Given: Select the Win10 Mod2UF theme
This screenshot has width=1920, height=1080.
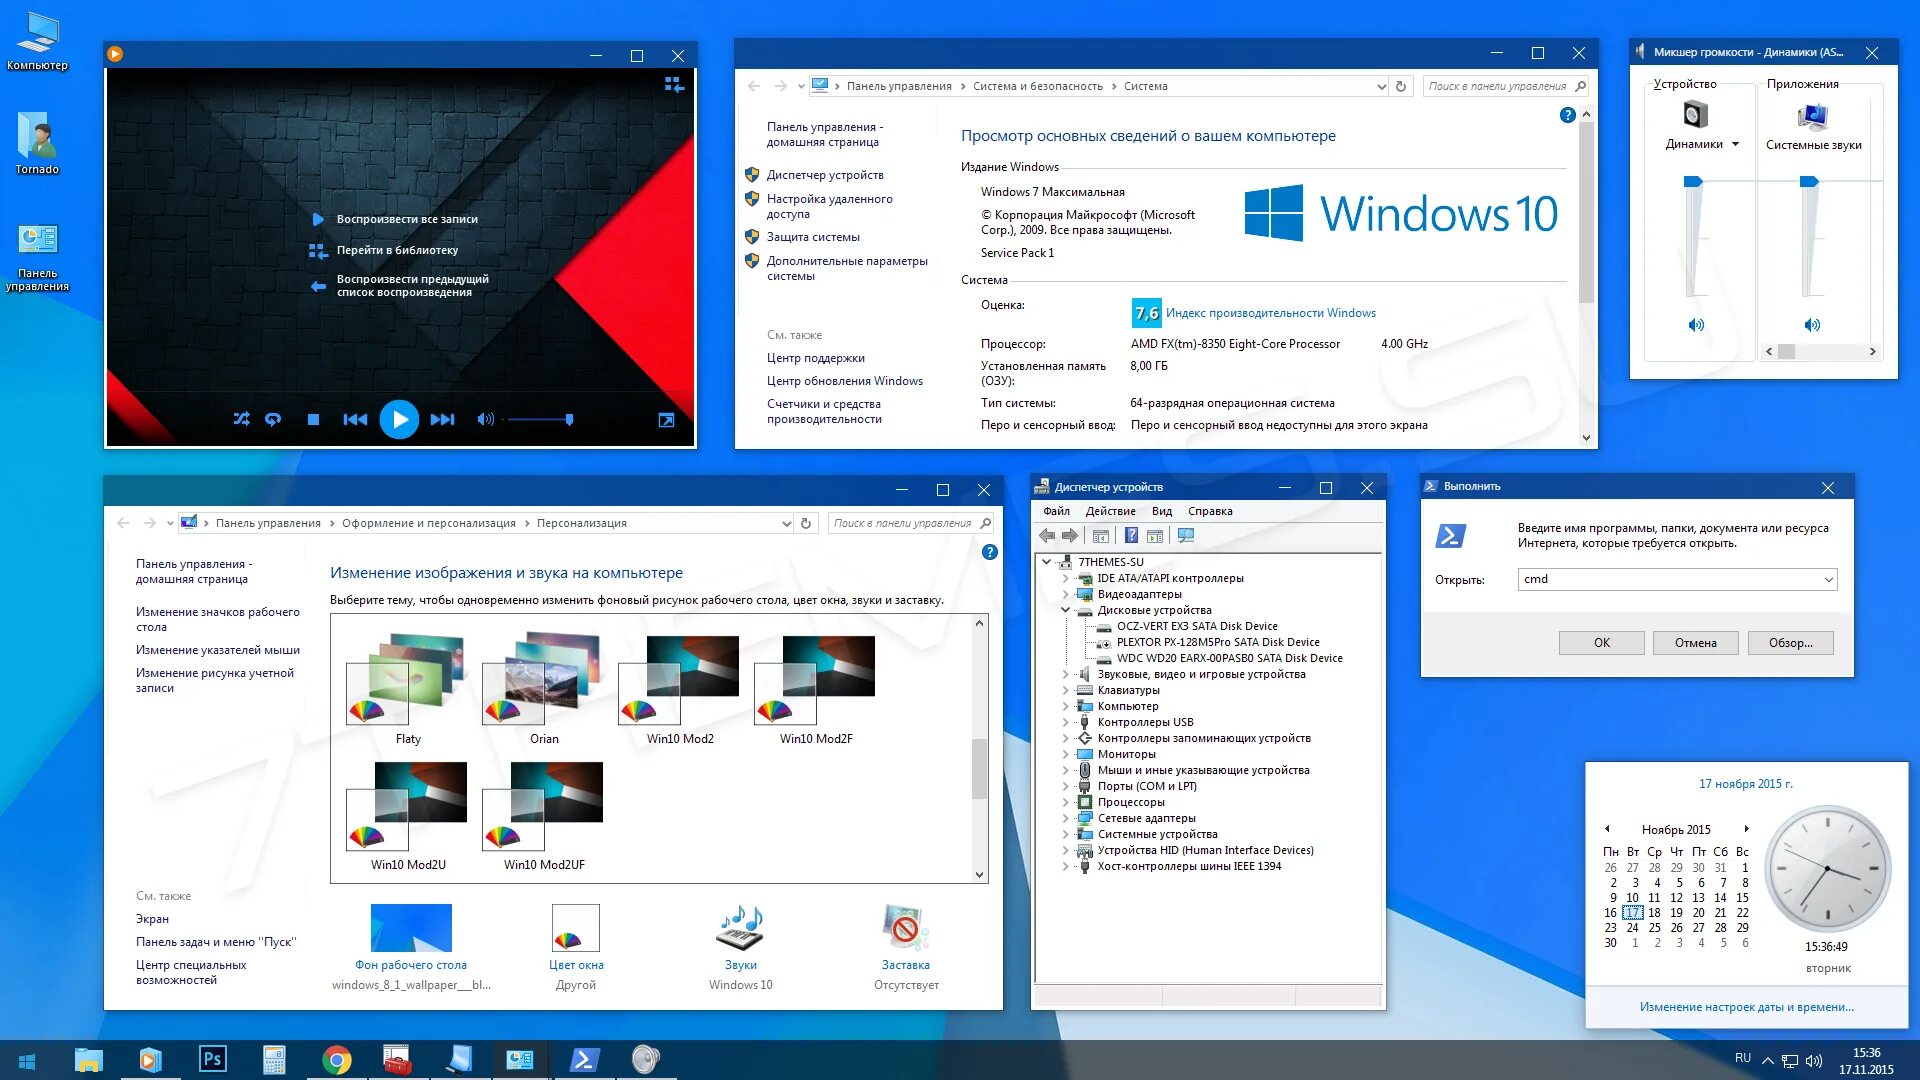Looking at the screenshot, I should [x=544, y=816].
